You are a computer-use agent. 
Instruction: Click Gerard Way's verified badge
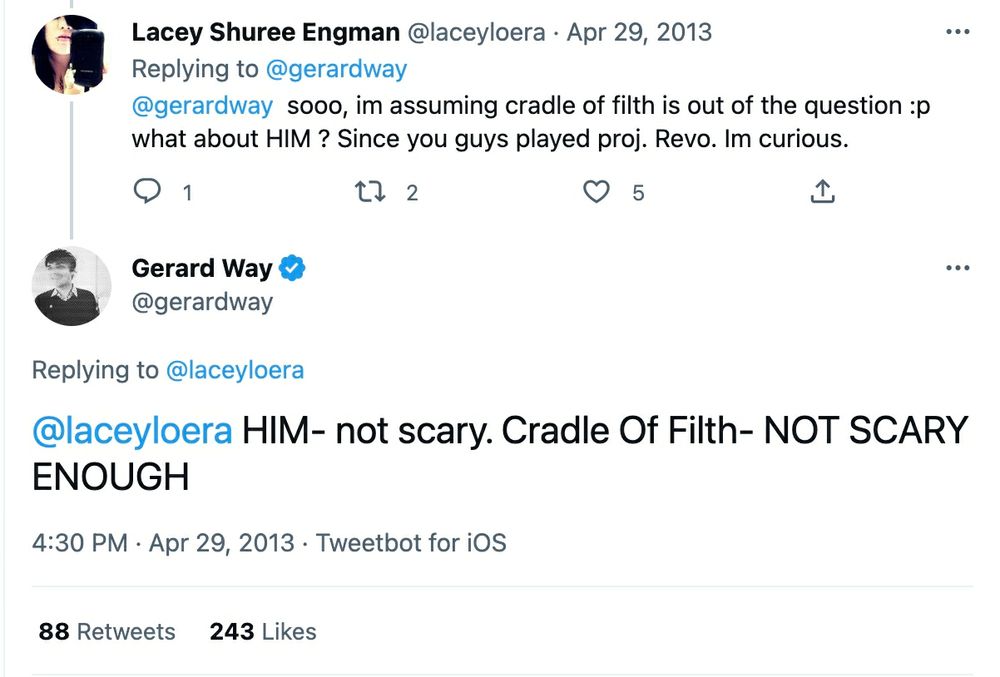[x=293, y=268]
